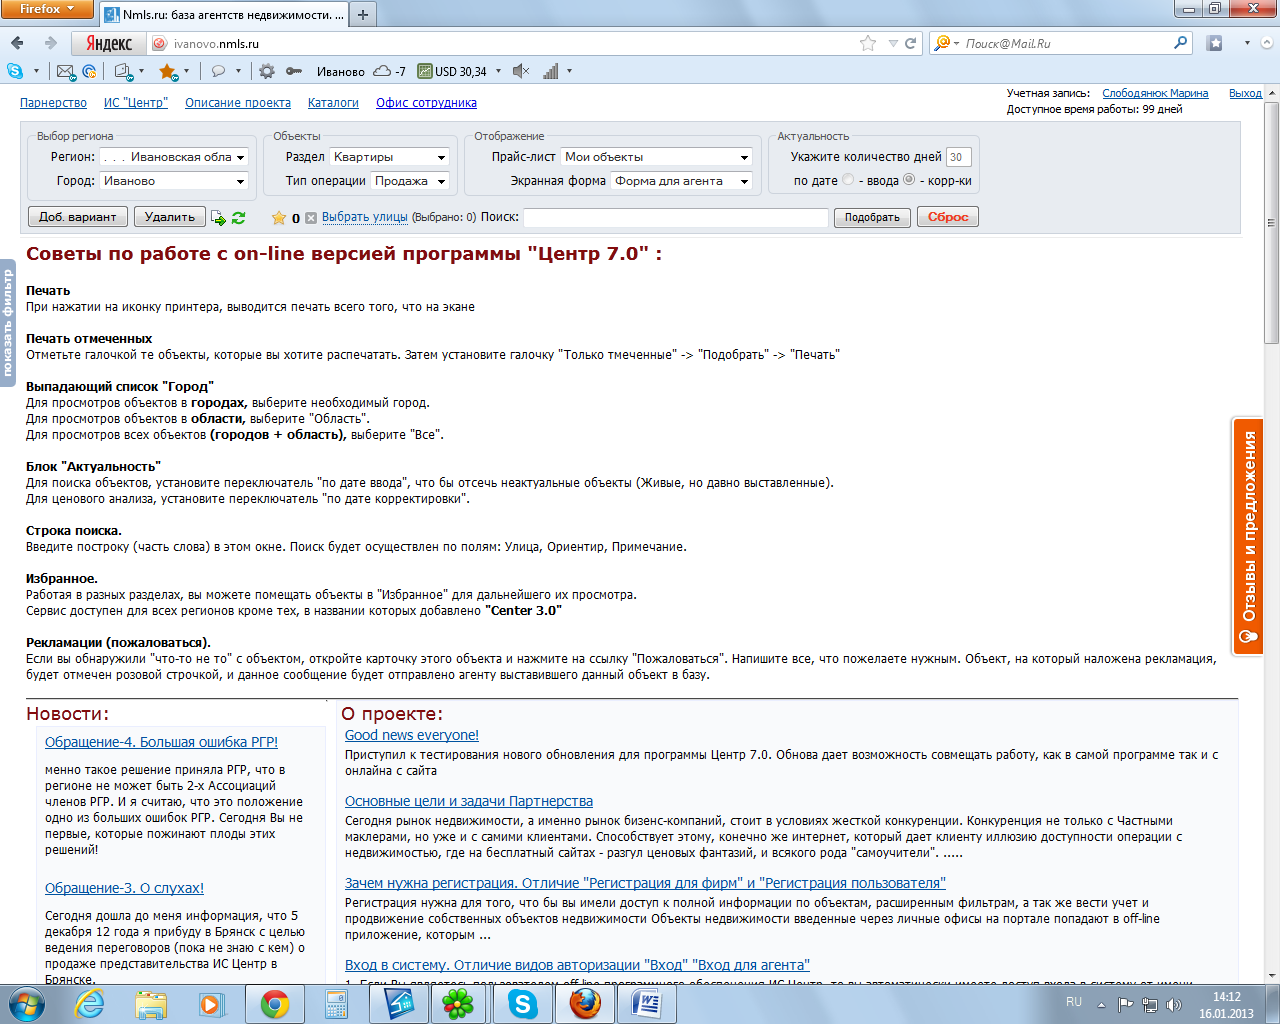Click the gray X icon before Выбрать улицы
The height and width of the screenshot is (1024, 1280).
coord(311,217)
